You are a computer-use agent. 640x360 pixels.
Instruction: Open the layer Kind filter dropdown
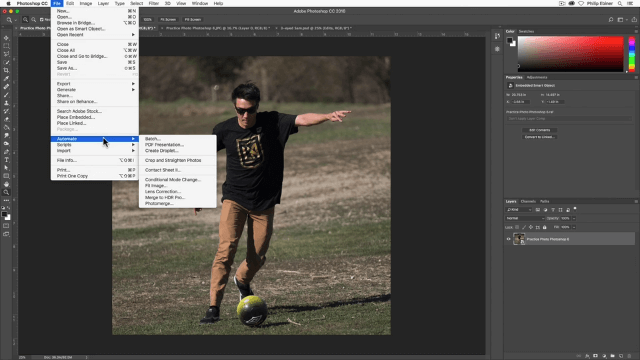pyautogui.click(x=519, y=210)
